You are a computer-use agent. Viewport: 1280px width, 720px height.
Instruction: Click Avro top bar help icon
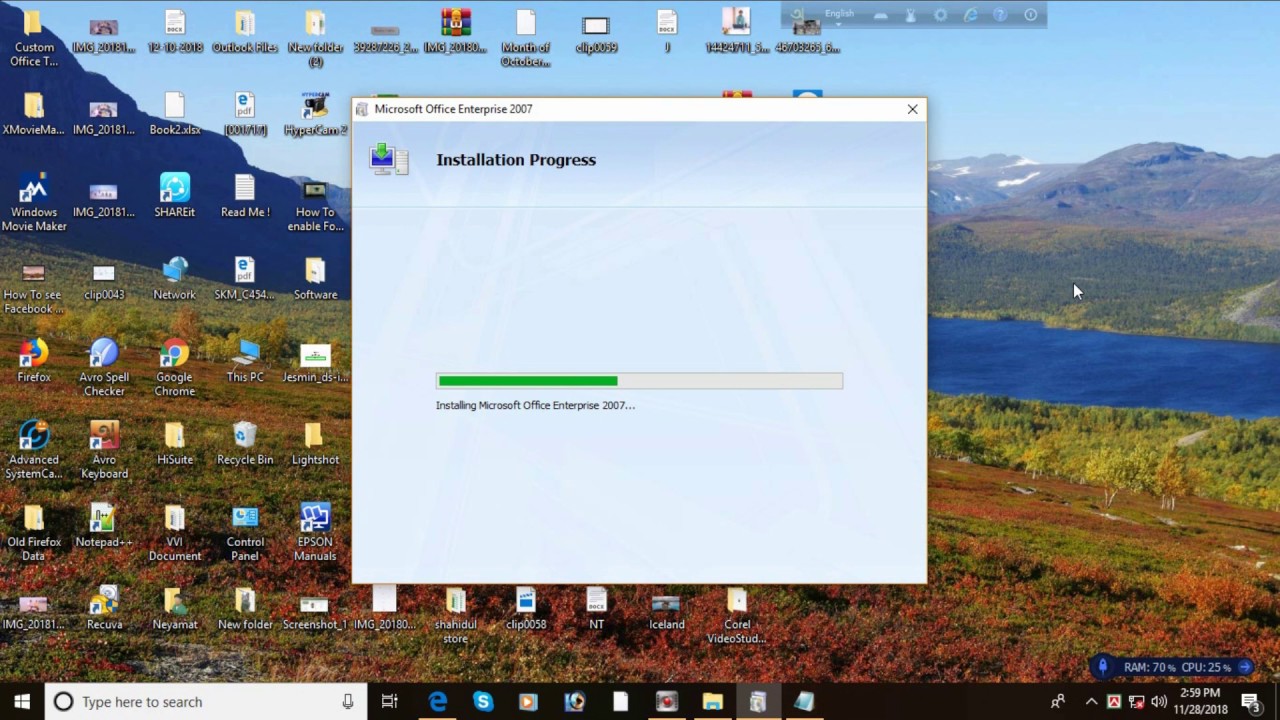click(1000, 15)
